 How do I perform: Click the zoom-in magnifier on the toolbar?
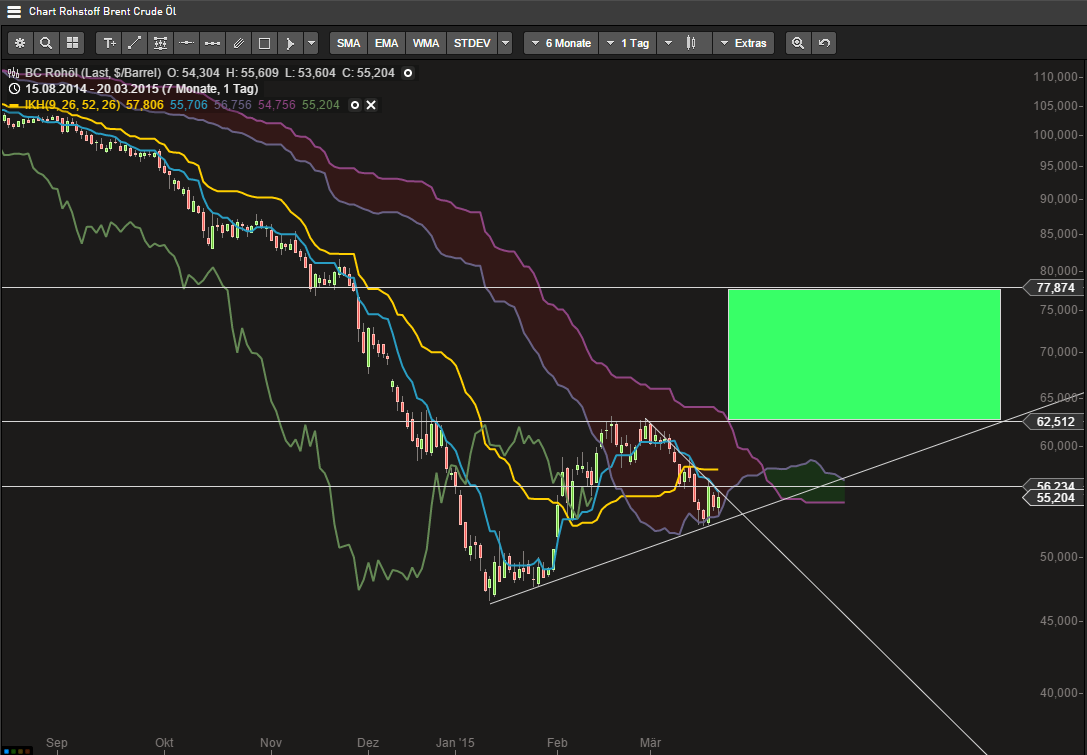point(795,43)
